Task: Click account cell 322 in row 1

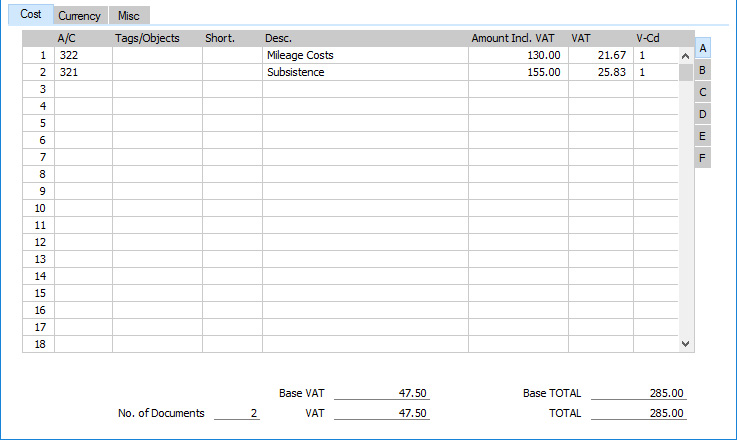Action: [x=83, y=55]
